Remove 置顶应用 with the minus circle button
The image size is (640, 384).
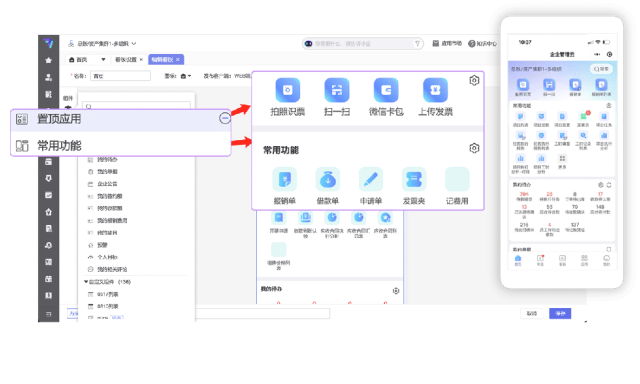[x=225, y=118]
